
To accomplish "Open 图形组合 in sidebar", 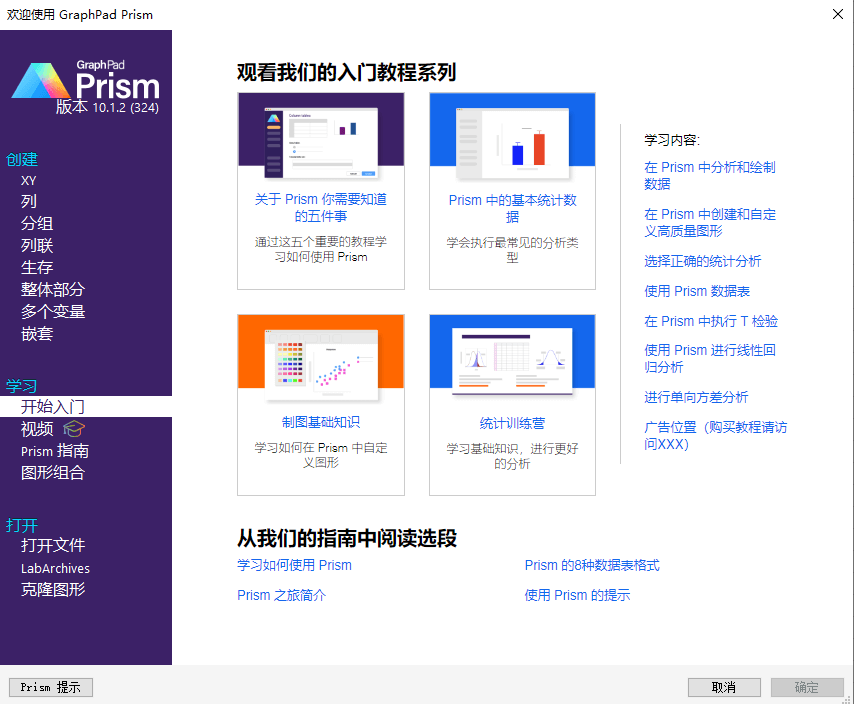I will pyautogui.click(x=53, y=473).
